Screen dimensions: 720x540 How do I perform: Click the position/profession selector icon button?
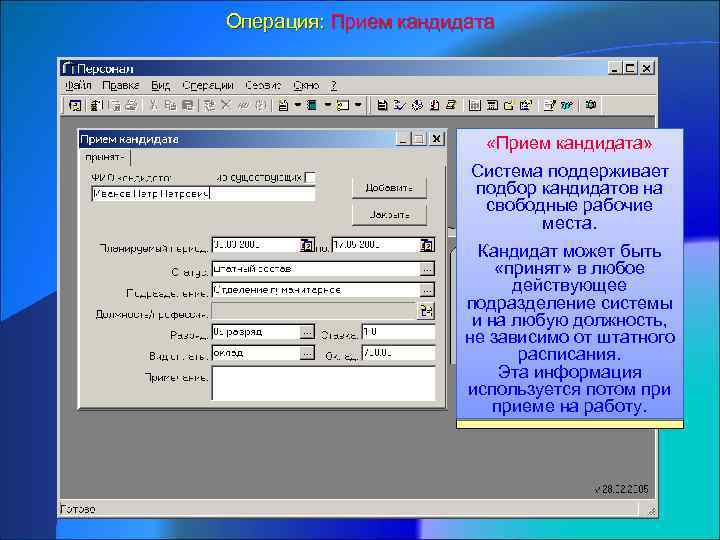pos(426,311)
